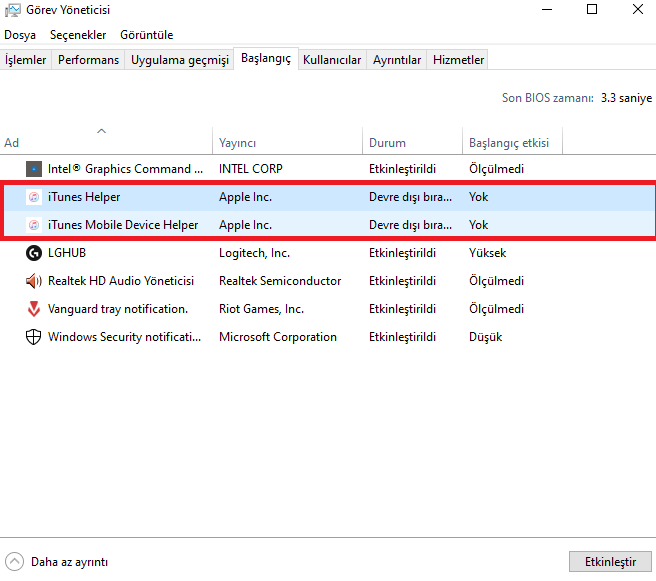Select Realtek HD Audio Yöneticisi row name

click(121, 281)
